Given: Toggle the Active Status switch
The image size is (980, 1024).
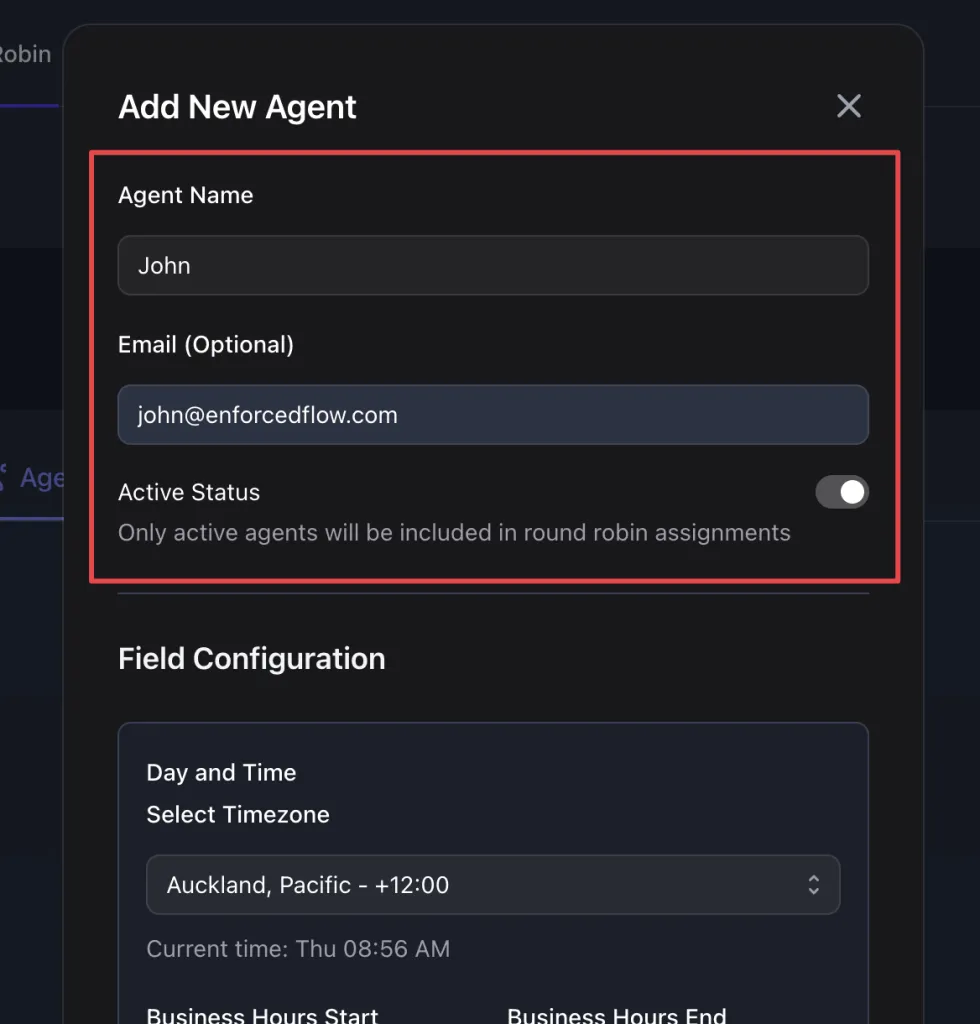Looking at the screenshot, I should click(841, 492).
